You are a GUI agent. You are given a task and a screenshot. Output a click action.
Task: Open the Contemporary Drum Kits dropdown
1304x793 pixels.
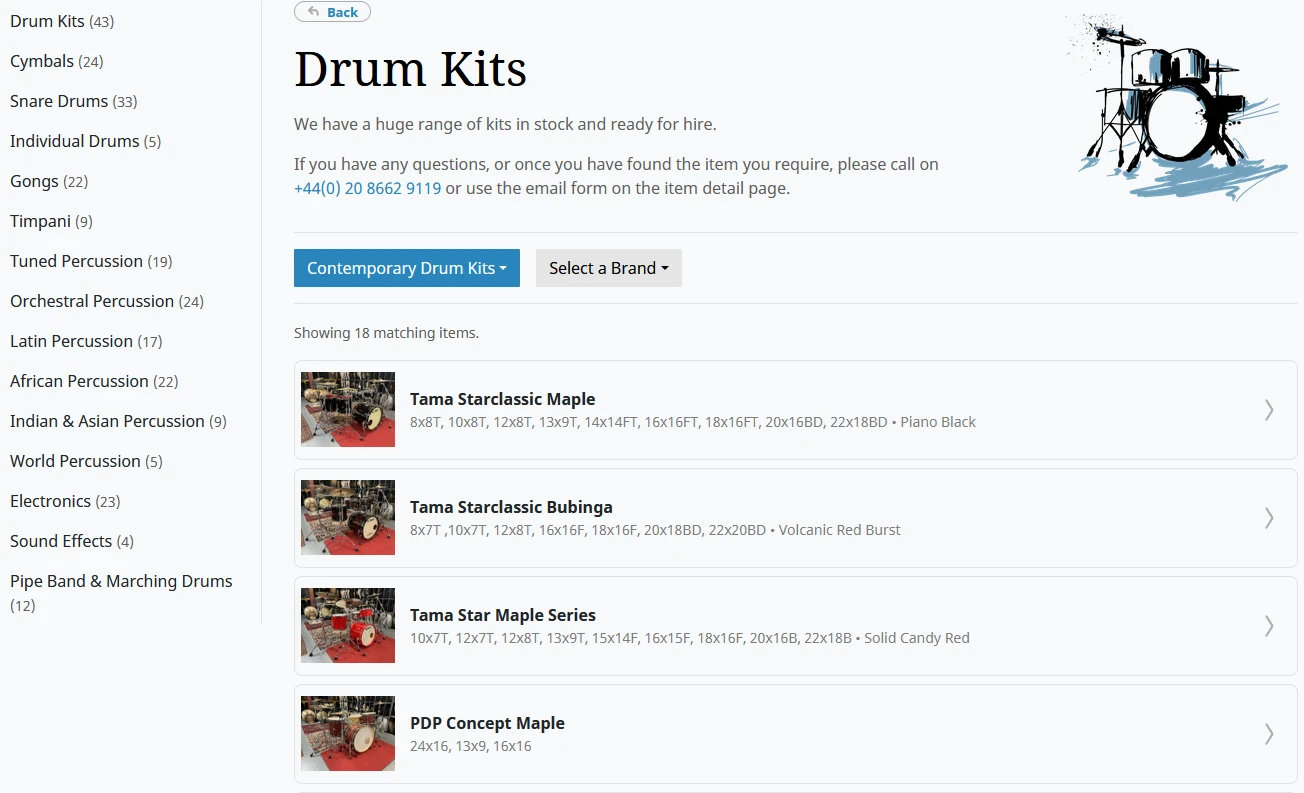click(x=406, y=267)
